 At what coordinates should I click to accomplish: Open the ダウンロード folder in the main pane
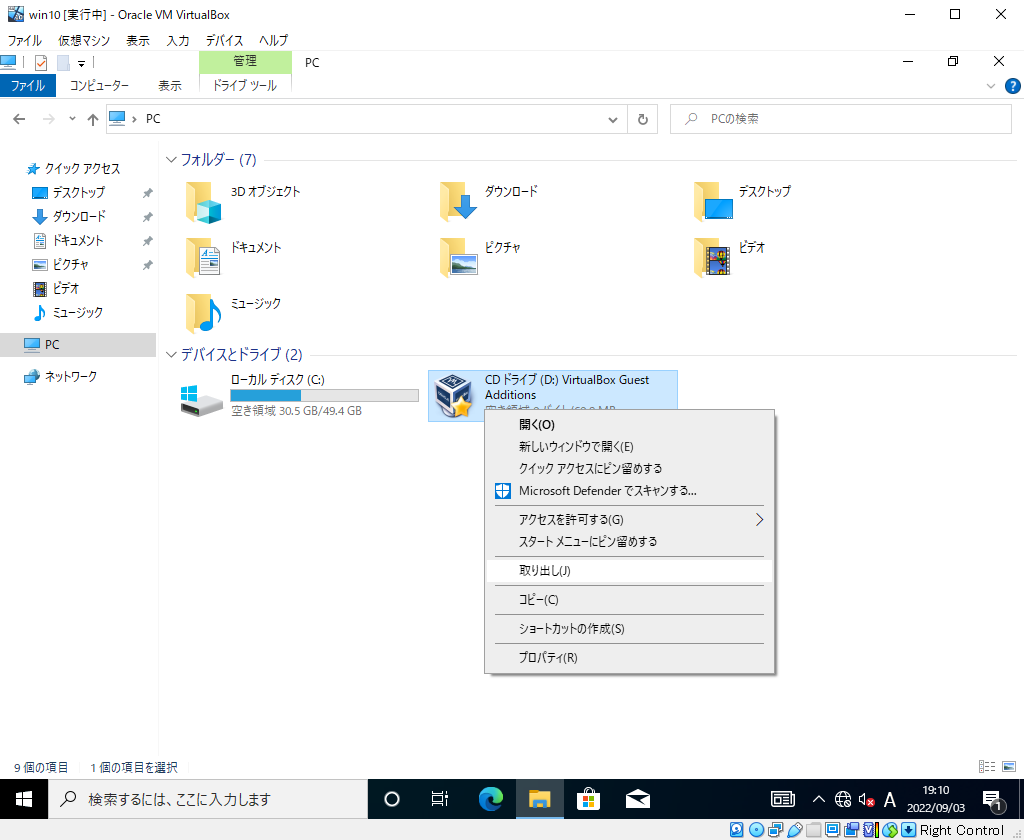[488, 201]
